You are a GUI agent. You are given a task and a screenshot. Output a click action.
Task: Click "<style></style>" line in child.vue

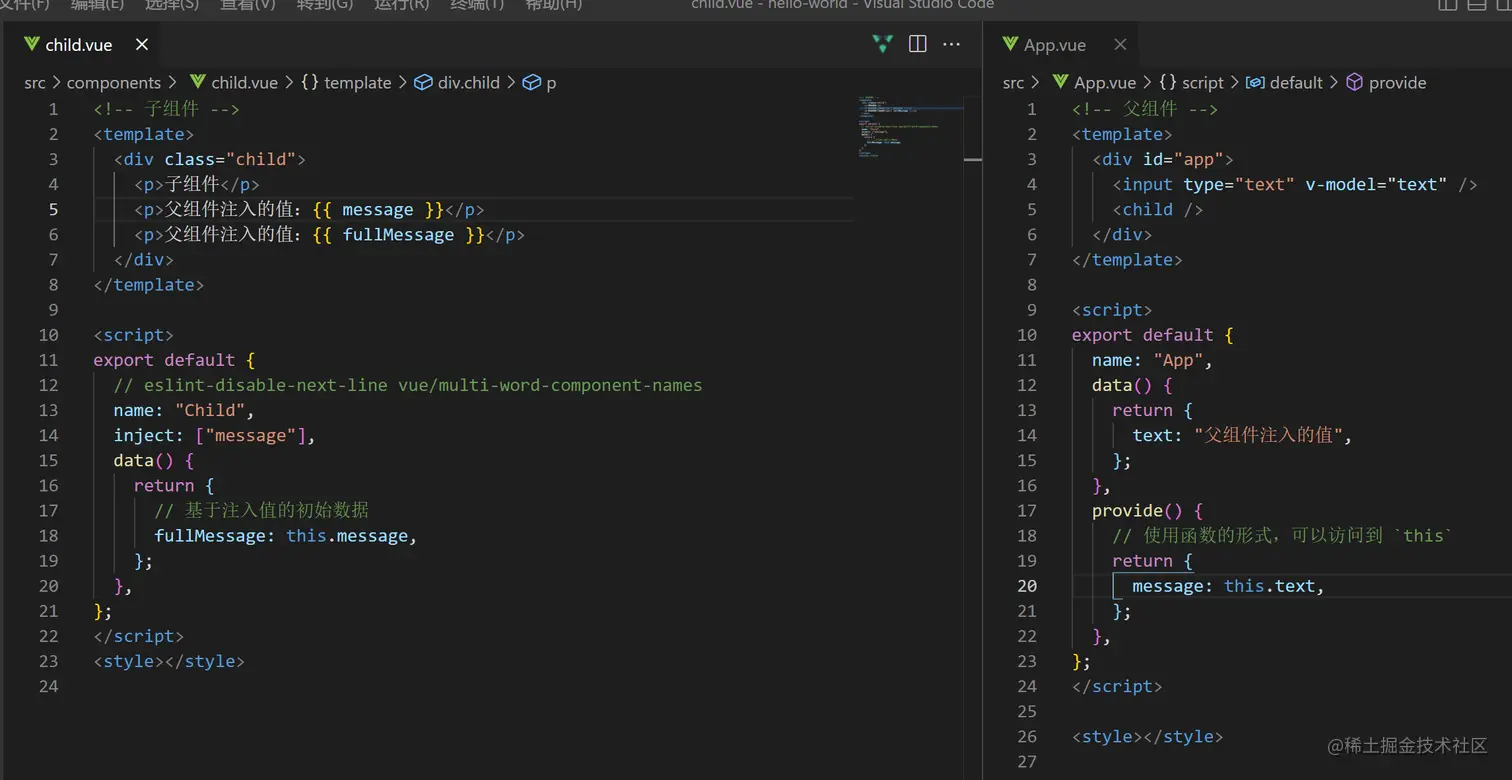pos(169,661)
